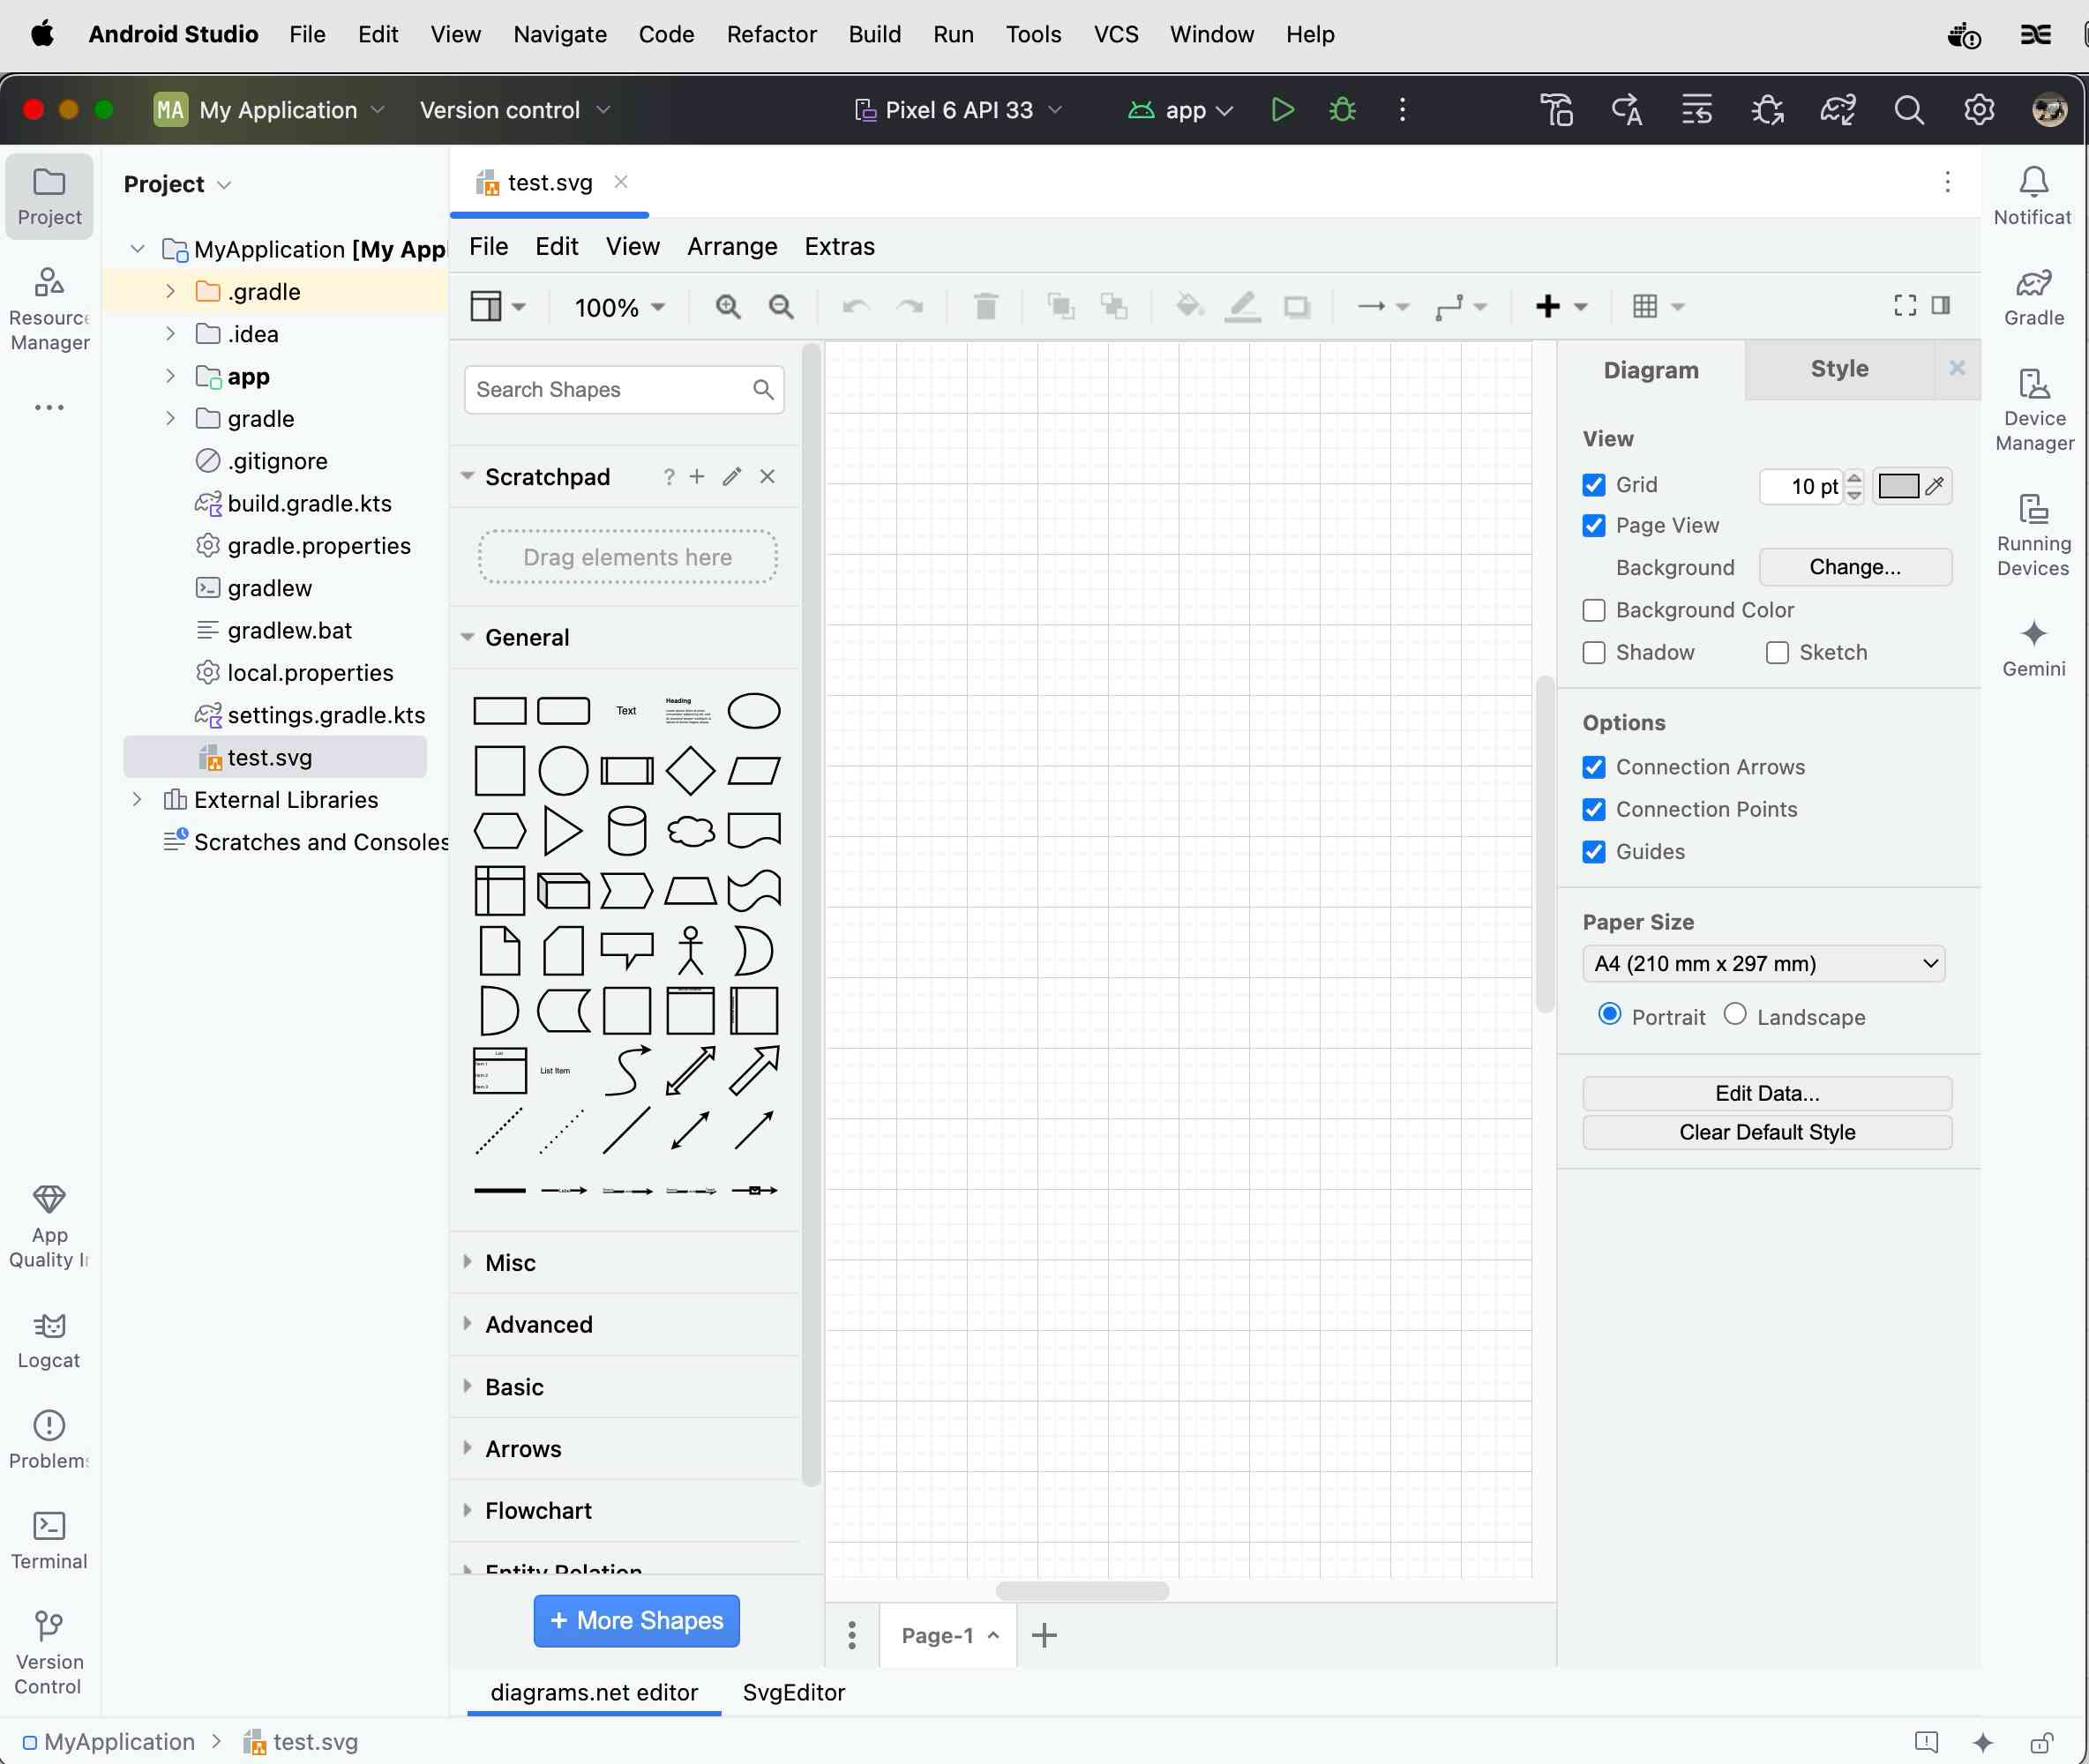The width and height of the screenshot is (2089, 1764).
Task: Expand the Flowchart shapes section
Action: pos(538,1510)
